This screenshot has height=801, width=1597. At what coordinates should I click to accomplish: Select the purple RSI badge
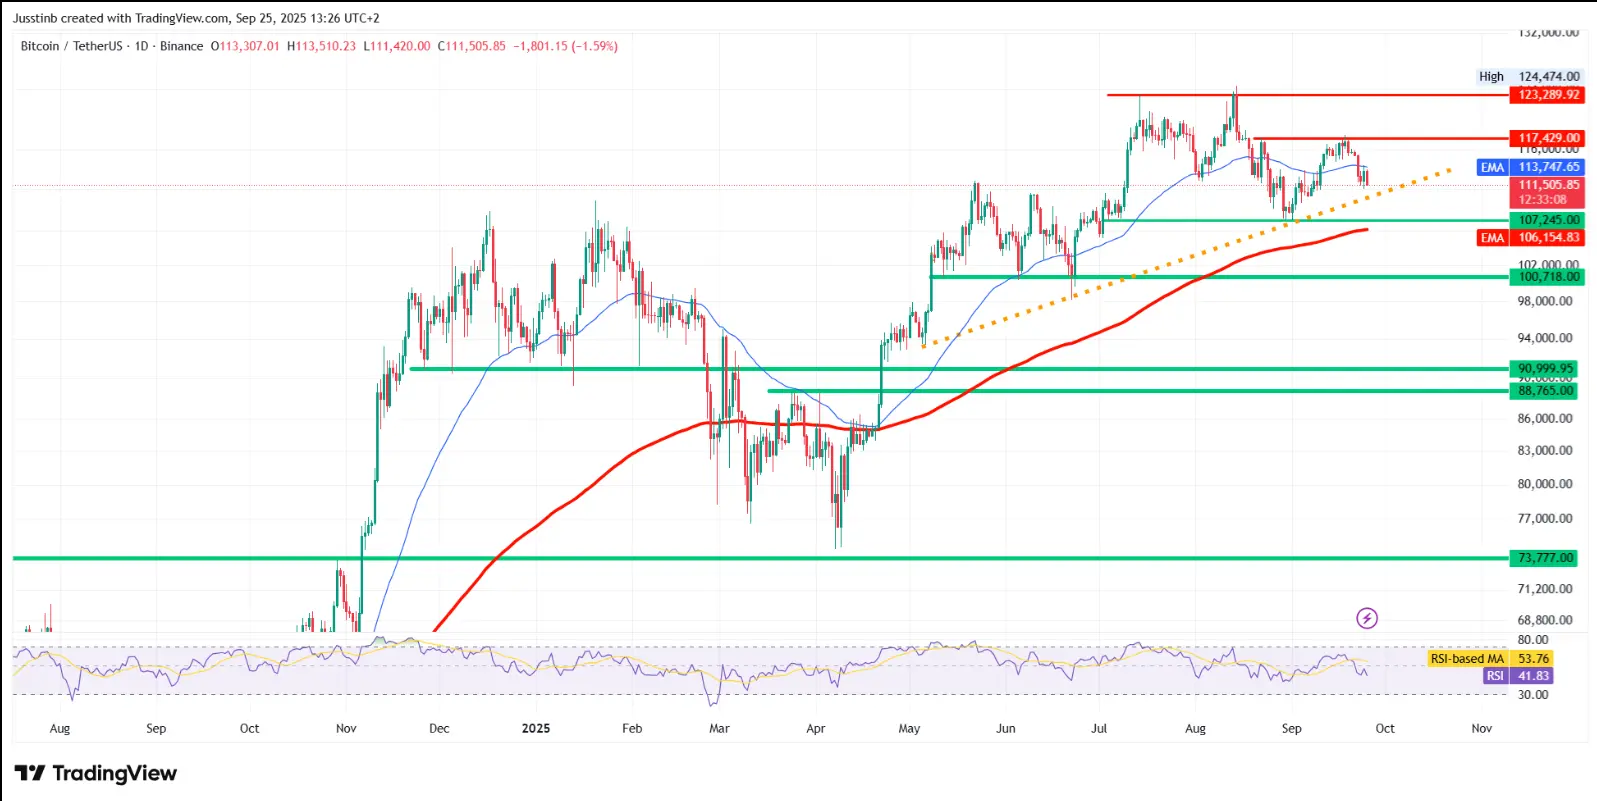click(x=1495, y=676)
